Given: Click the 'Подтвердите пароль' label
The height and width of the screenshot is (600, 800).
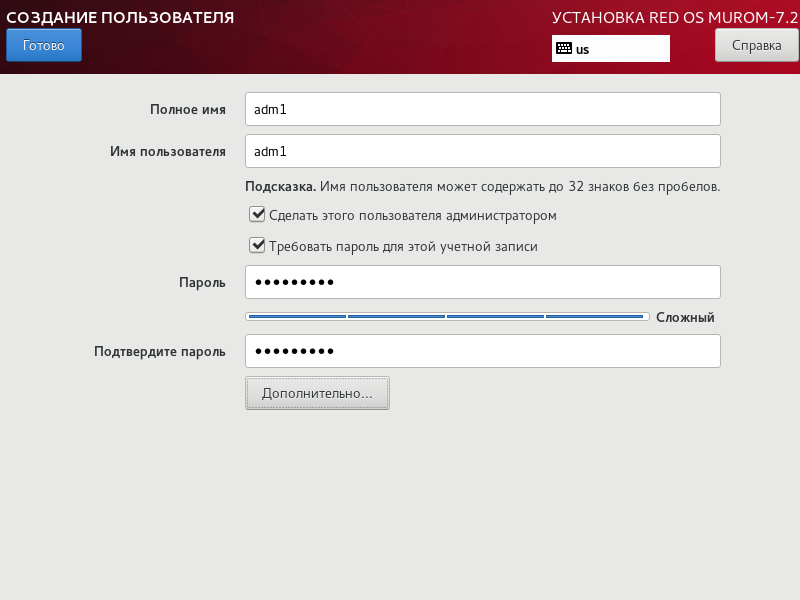Looking at the screenshot, I should (159, 352).
